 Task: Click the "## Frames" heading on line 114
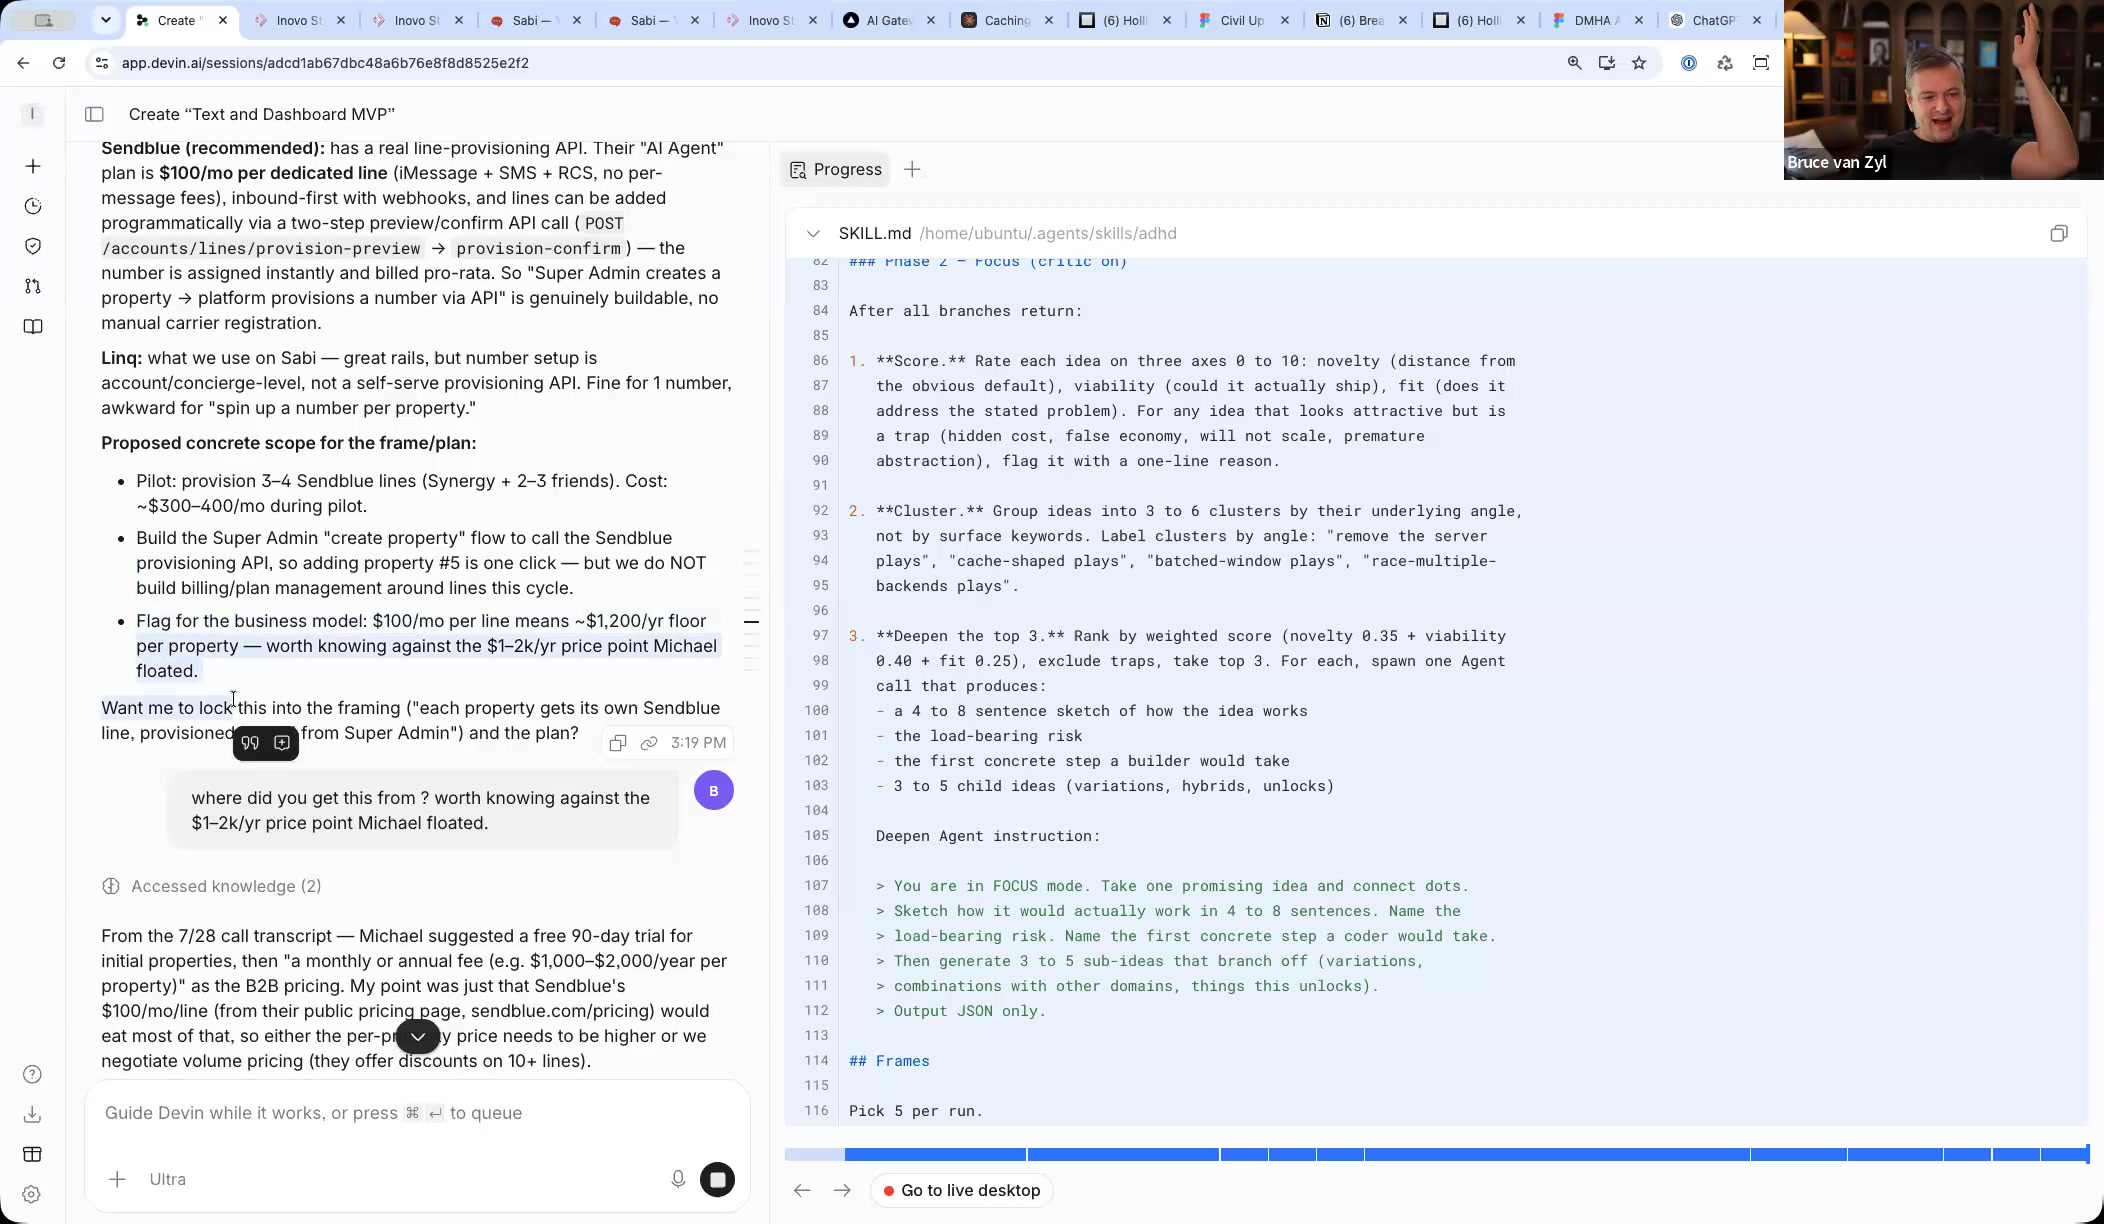pyautogui.click(x=889, y=1061)
